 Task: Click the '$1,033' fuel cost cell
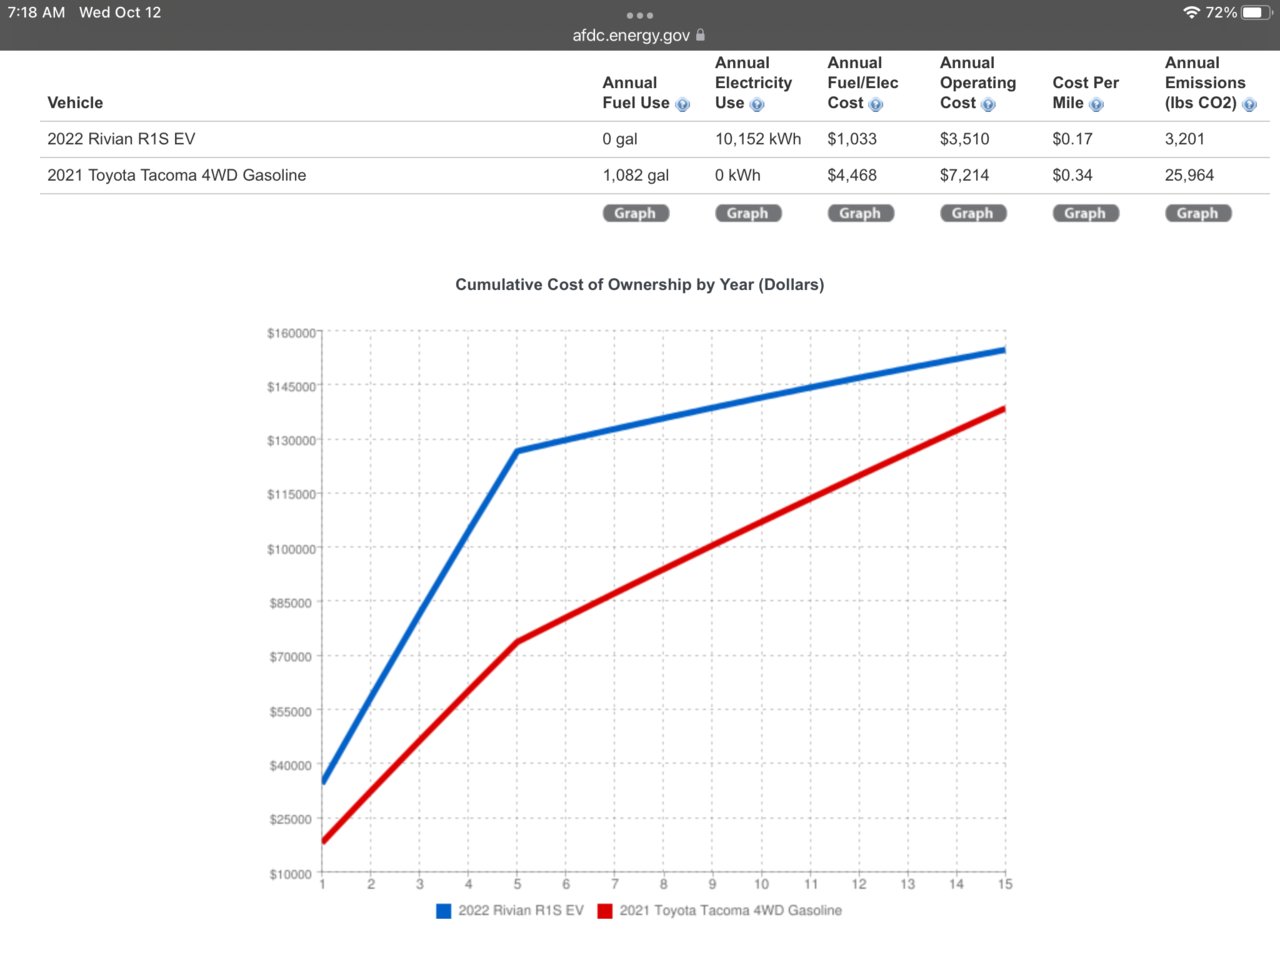pyautogui.click(x=852, y=139)
